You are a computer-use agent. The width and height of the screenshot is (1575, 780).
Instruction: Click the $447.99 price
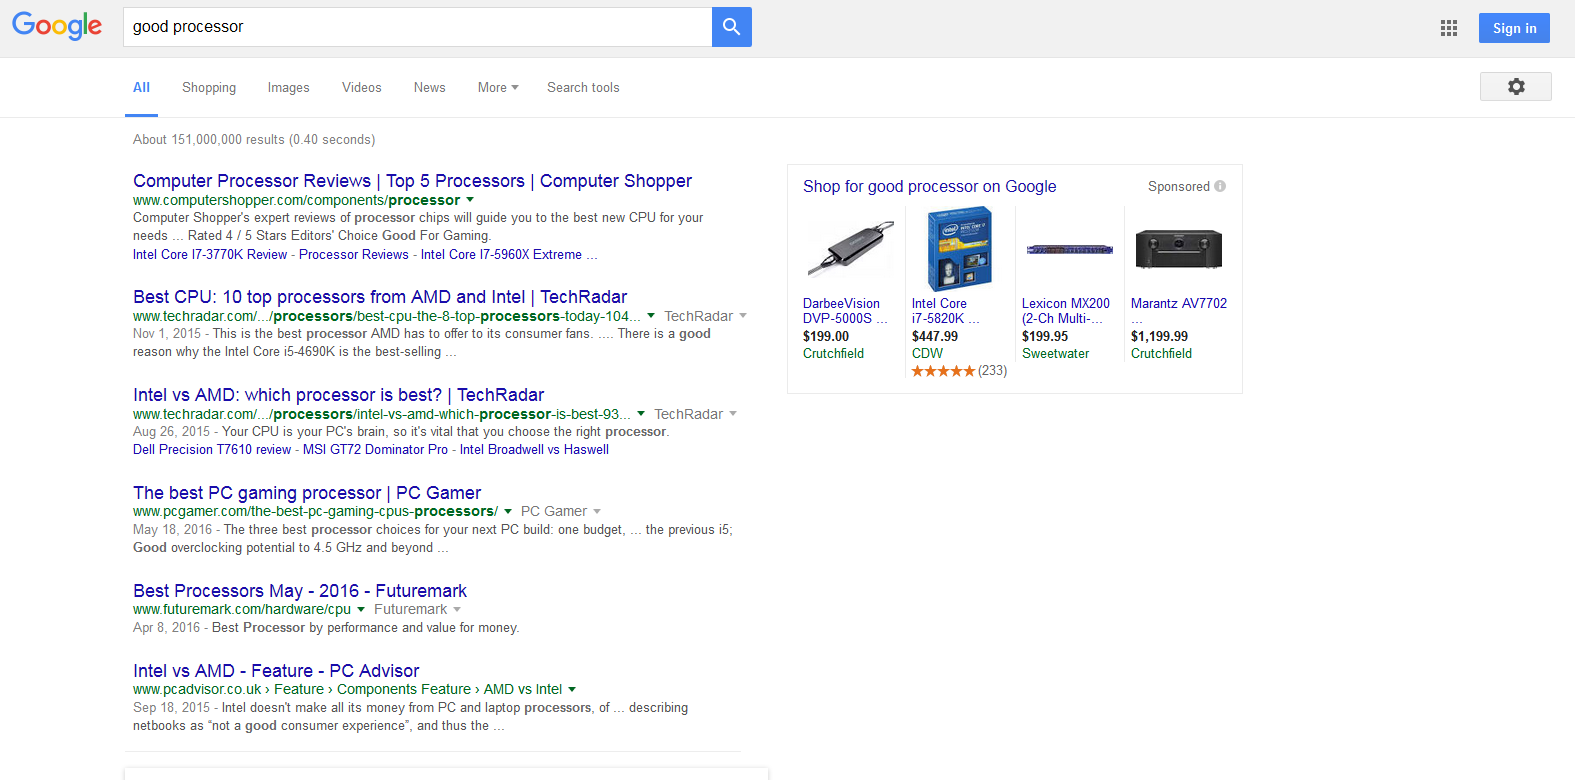(x=935, y=337)
